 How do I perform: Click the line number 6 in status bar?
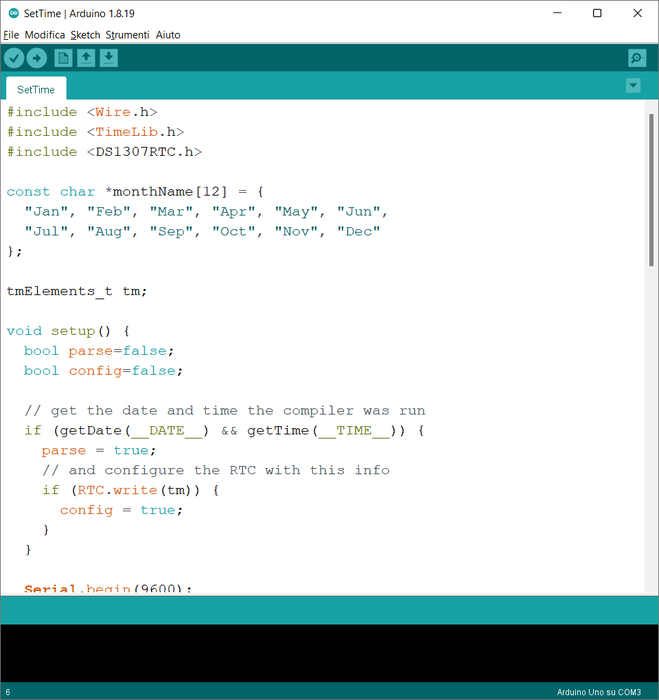pyautogui.click(x=8, y=692)
